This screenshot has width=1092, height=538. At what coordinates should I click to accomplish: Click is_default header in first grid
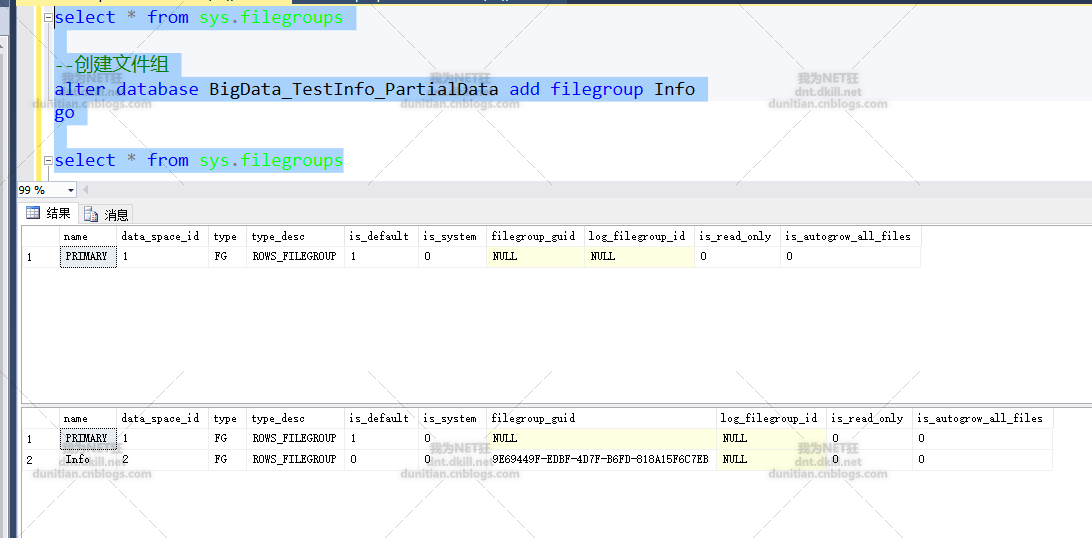(381, 236)
